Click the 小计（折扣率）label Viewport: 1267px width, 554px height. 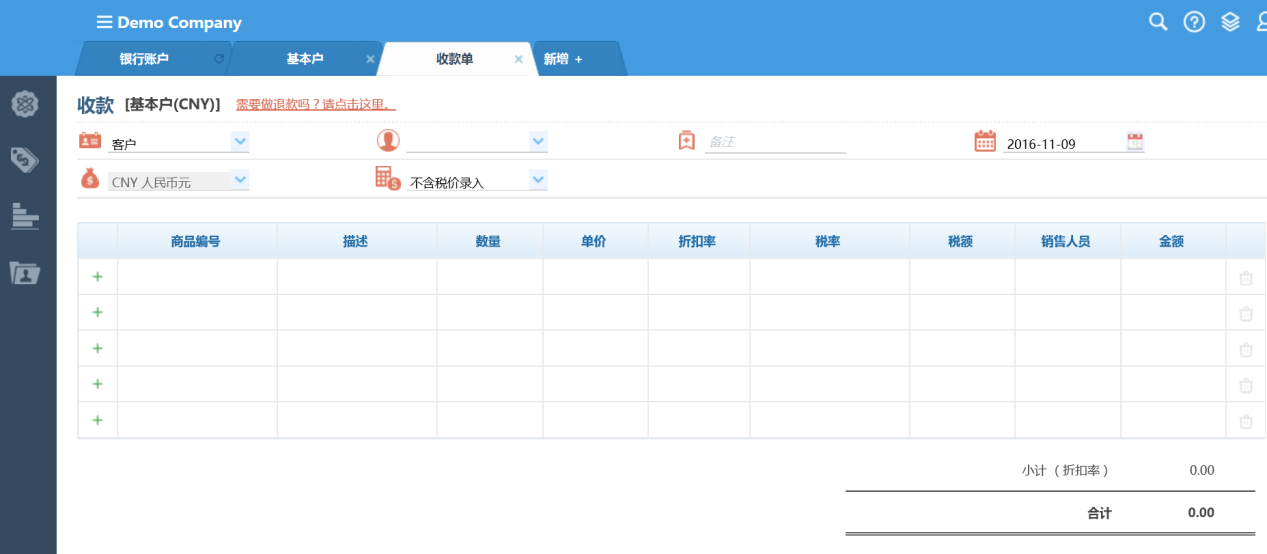[1065, 470]
